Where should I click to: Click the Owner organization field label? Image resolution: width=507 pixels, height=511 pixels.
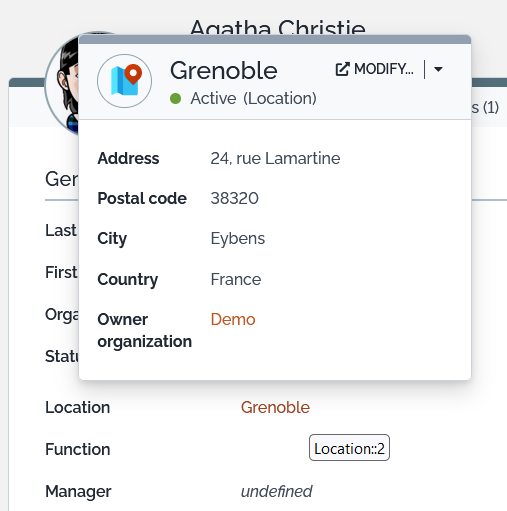click(x=144, y=330)
